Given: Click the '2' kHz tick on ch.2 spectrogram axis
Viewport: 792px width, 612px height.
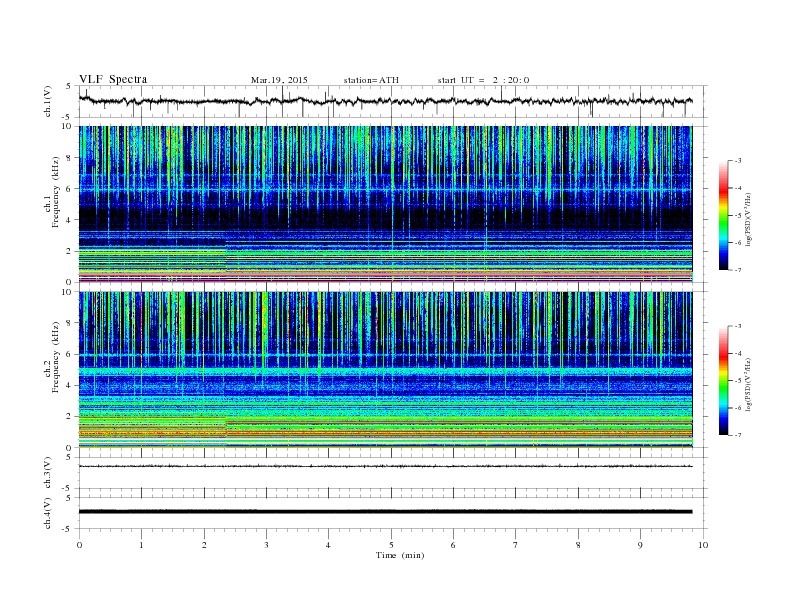Looking at the screenshot, I should click(x=69, y=417).
